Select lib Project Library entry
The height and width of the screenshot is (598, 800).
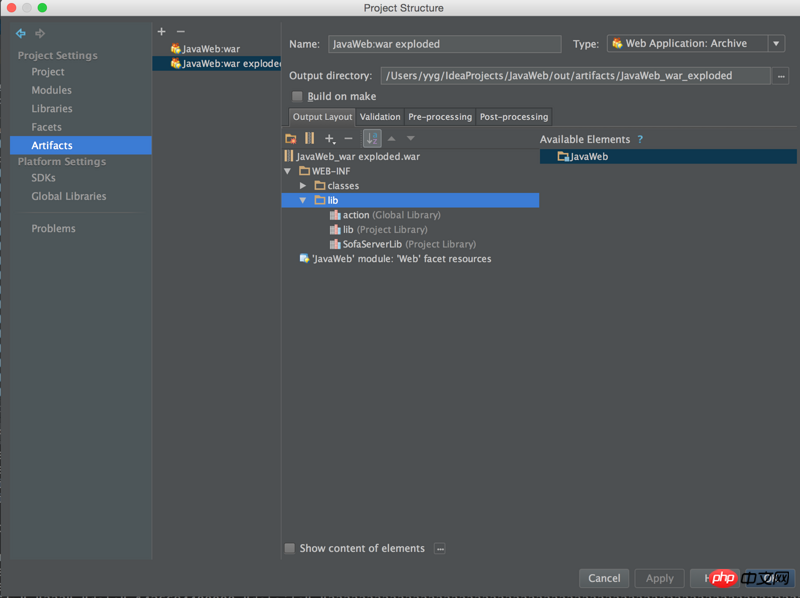pos(379,230)
